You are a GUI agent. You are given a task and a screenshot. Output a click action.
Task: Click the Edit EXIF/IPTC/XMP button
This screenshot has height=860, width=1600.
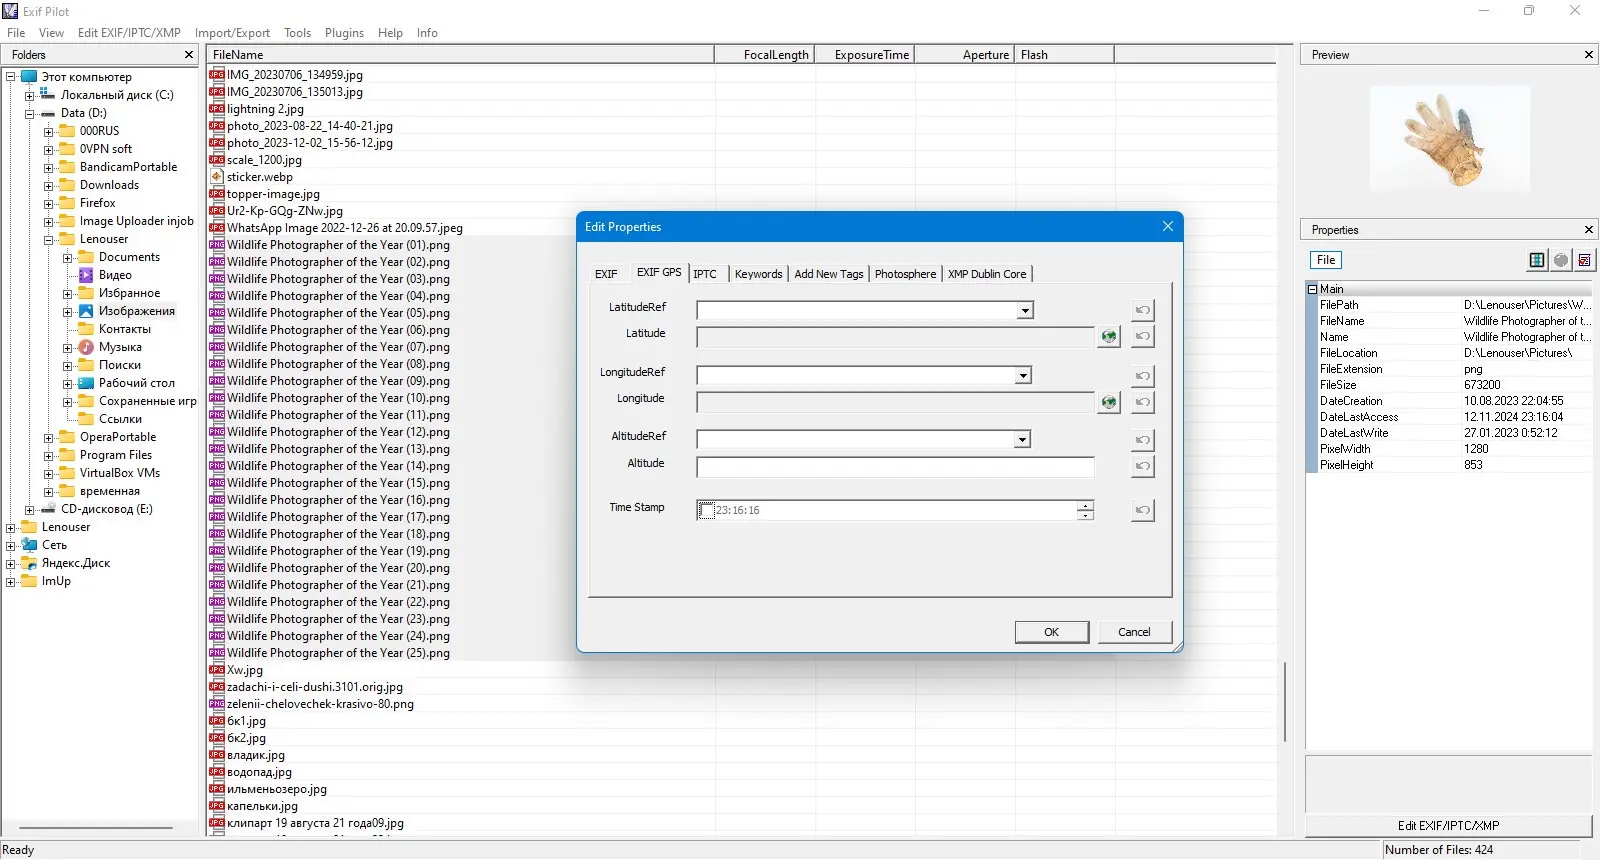pyautogui.click(x=1448, y=825)
